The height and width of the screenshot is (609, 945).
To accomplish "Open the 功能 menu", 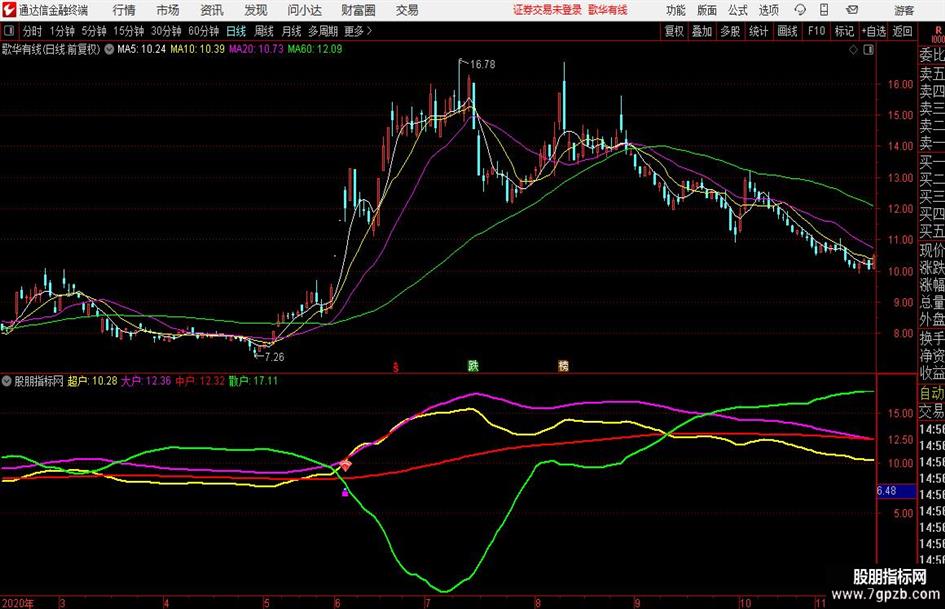I will [676, 10].
